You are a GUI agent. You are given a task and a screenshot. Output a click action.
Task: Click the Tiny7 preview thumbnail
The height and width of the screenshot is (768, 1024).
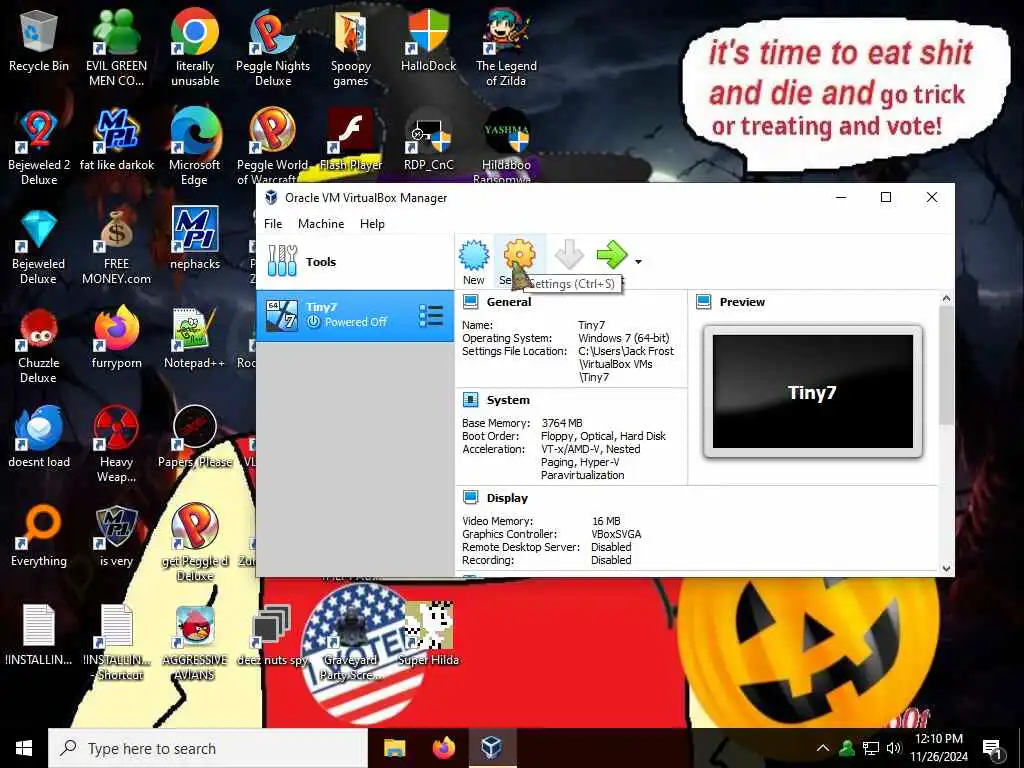click(812, 391)
